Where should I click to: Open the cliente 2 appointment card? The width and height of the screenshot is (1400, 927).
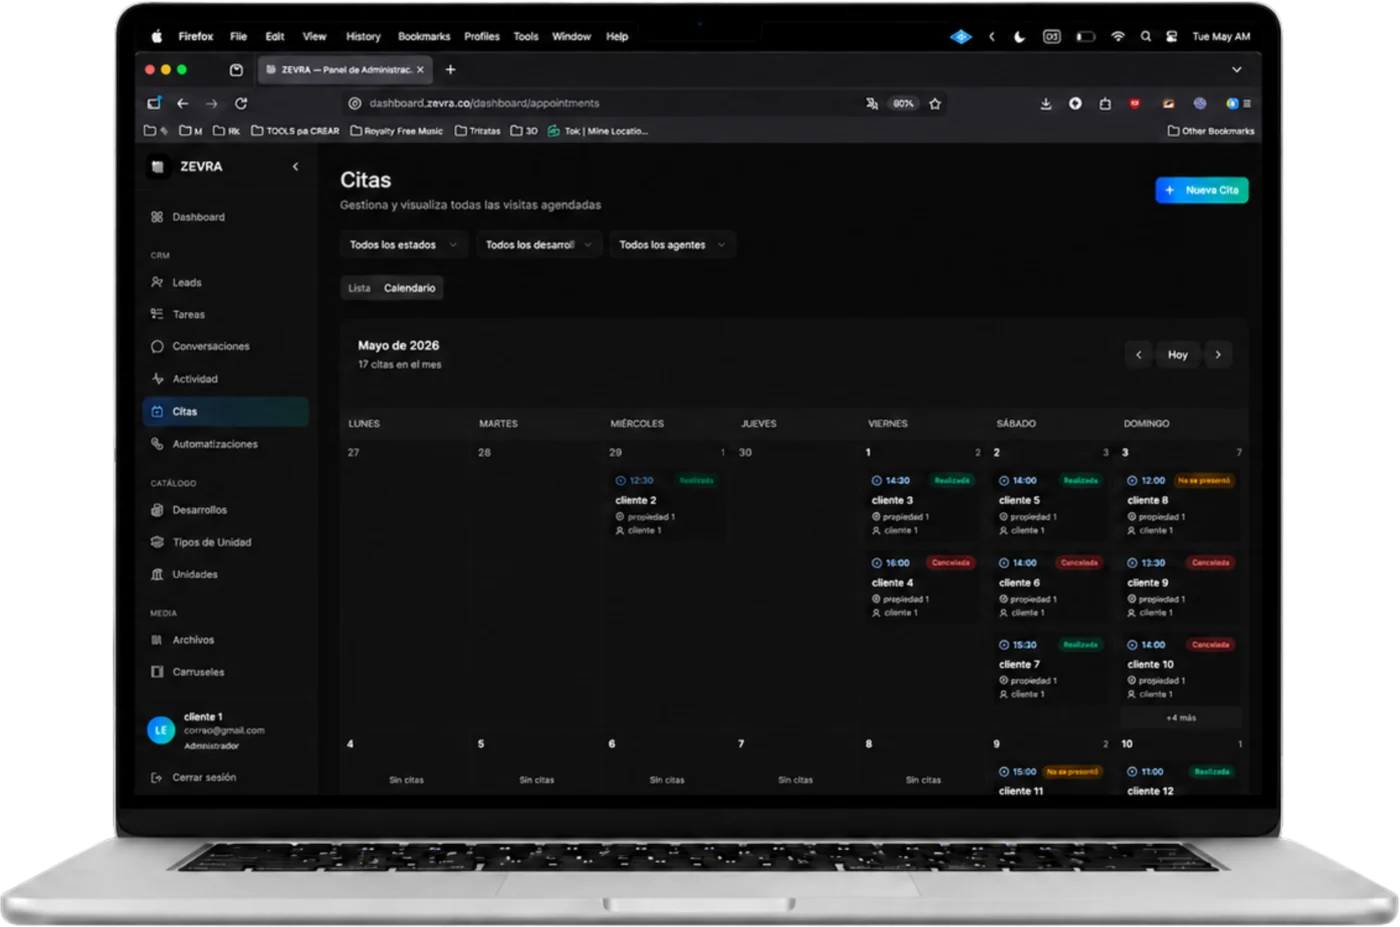click(666, 505)
